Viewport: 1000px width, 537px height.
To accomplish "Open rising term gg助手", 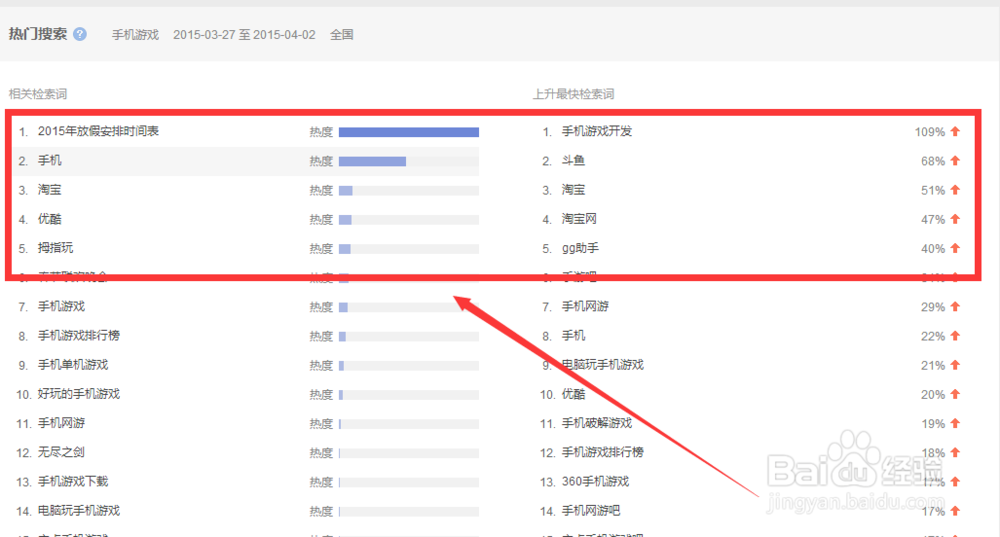I will [x=580, y=249].
